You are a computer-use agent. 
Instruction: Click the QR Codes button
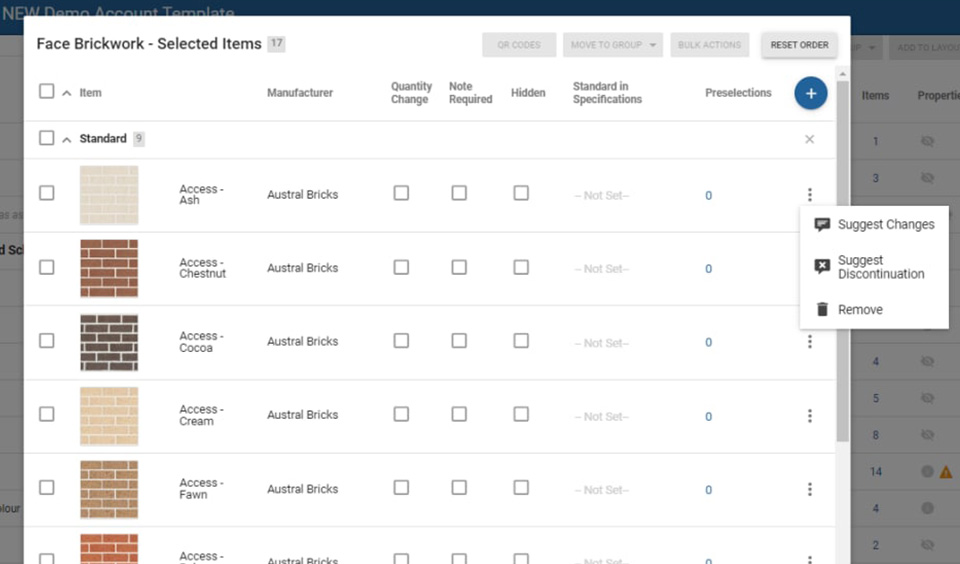coord(519,45)
